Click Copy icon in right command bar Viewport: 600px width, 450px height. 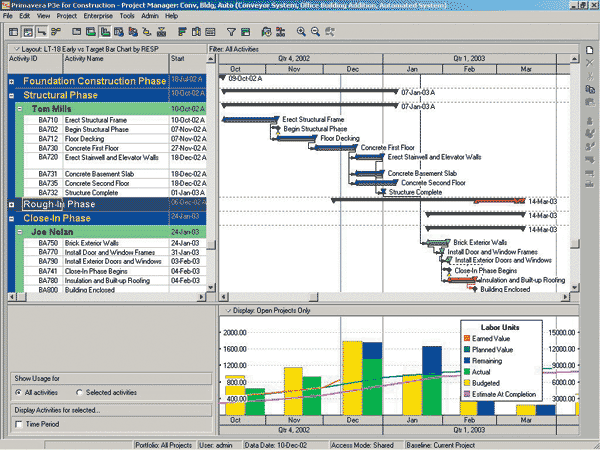[589, 89]
